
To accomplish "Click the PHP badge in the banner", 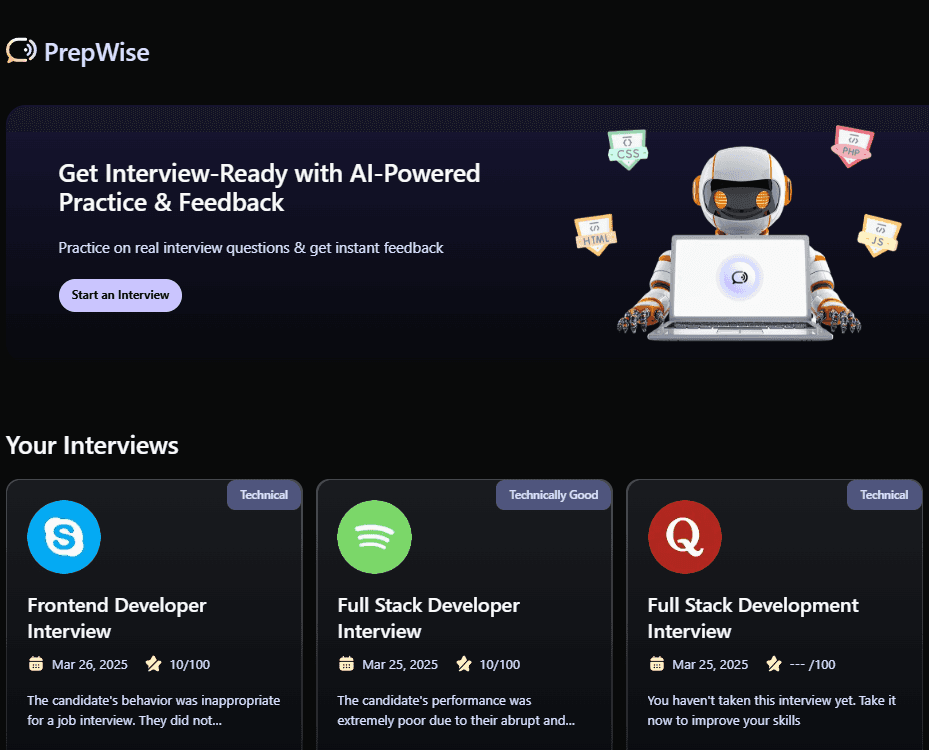I will coord(852,145).
